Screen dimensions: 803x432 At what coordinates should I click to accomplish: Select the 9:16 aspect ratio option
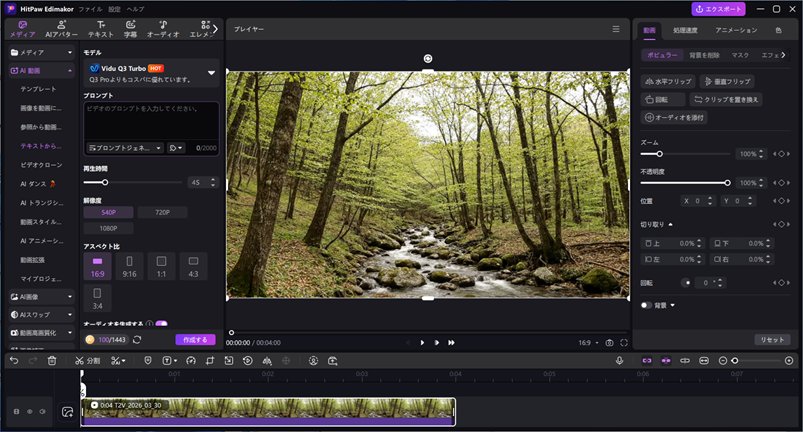click(129, 266)
